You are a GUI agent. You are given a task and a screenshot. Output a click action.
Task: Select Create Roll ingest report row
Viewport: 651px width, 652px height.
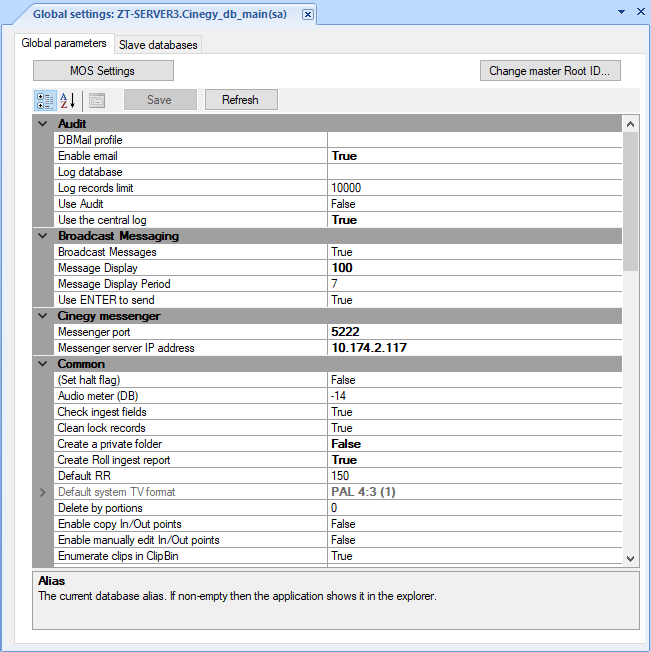click(338, 460)
